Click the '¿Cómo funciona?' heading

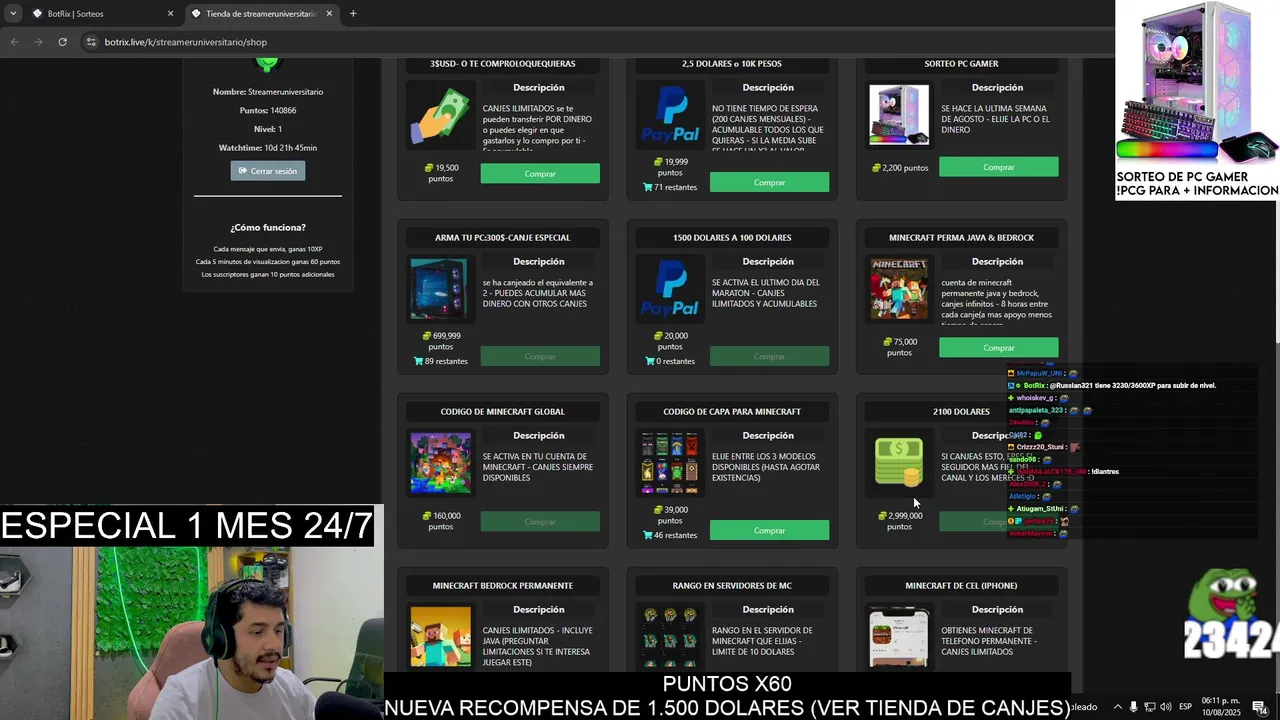click(268, 228)
